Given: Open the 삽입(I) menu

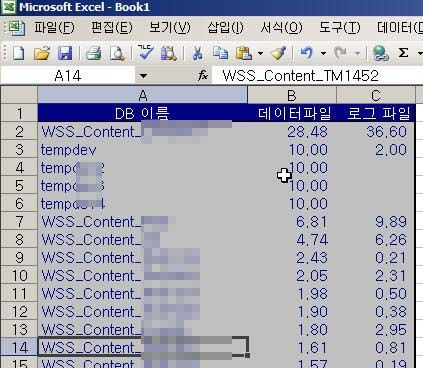Looking at the screenshot, I should point(225,28).
